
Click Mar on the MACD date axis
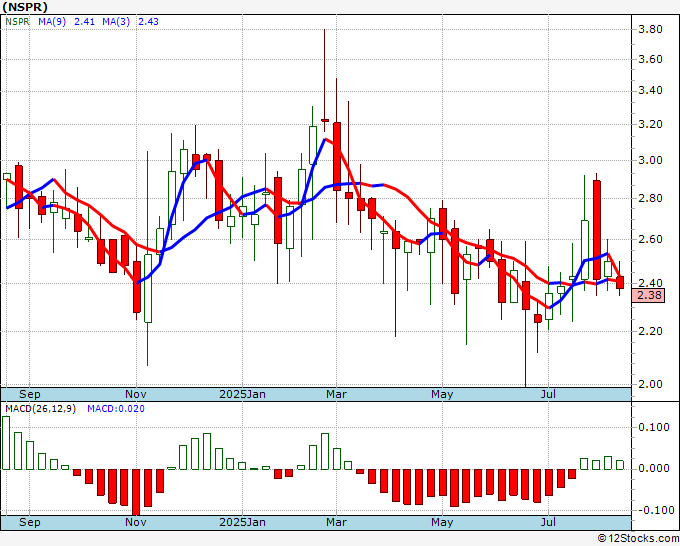337,522
